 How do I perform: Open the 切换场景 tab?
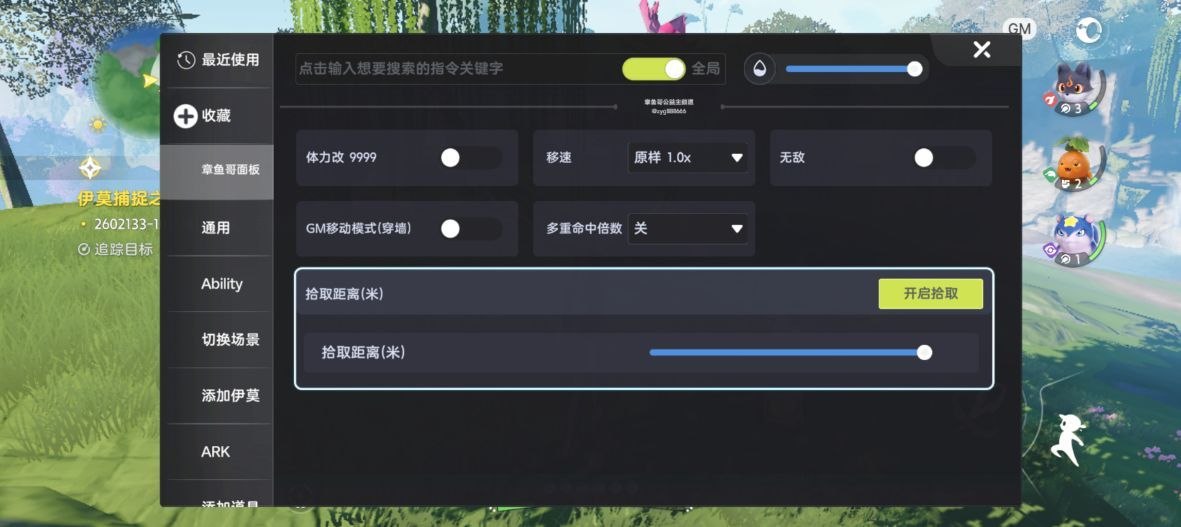tap(217, 340)
